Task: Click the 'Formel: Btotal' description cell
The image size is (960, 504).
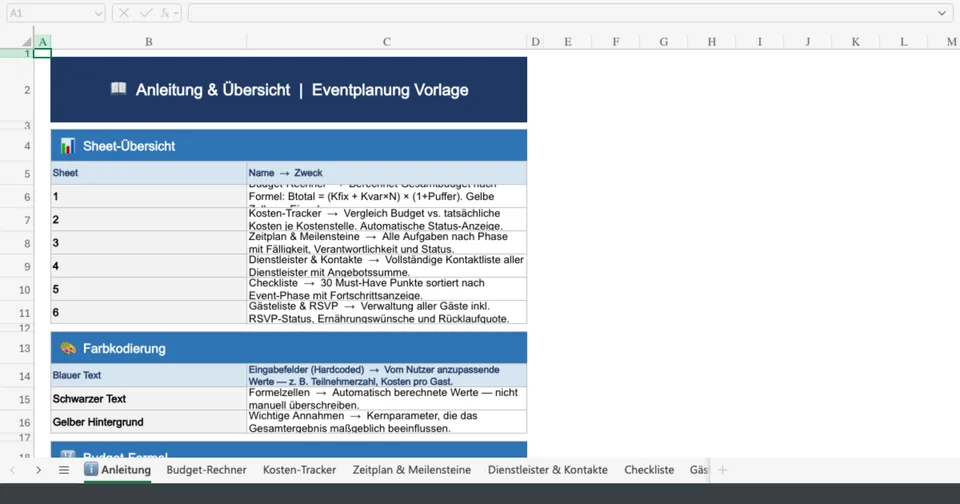Action: coord(386,197)
